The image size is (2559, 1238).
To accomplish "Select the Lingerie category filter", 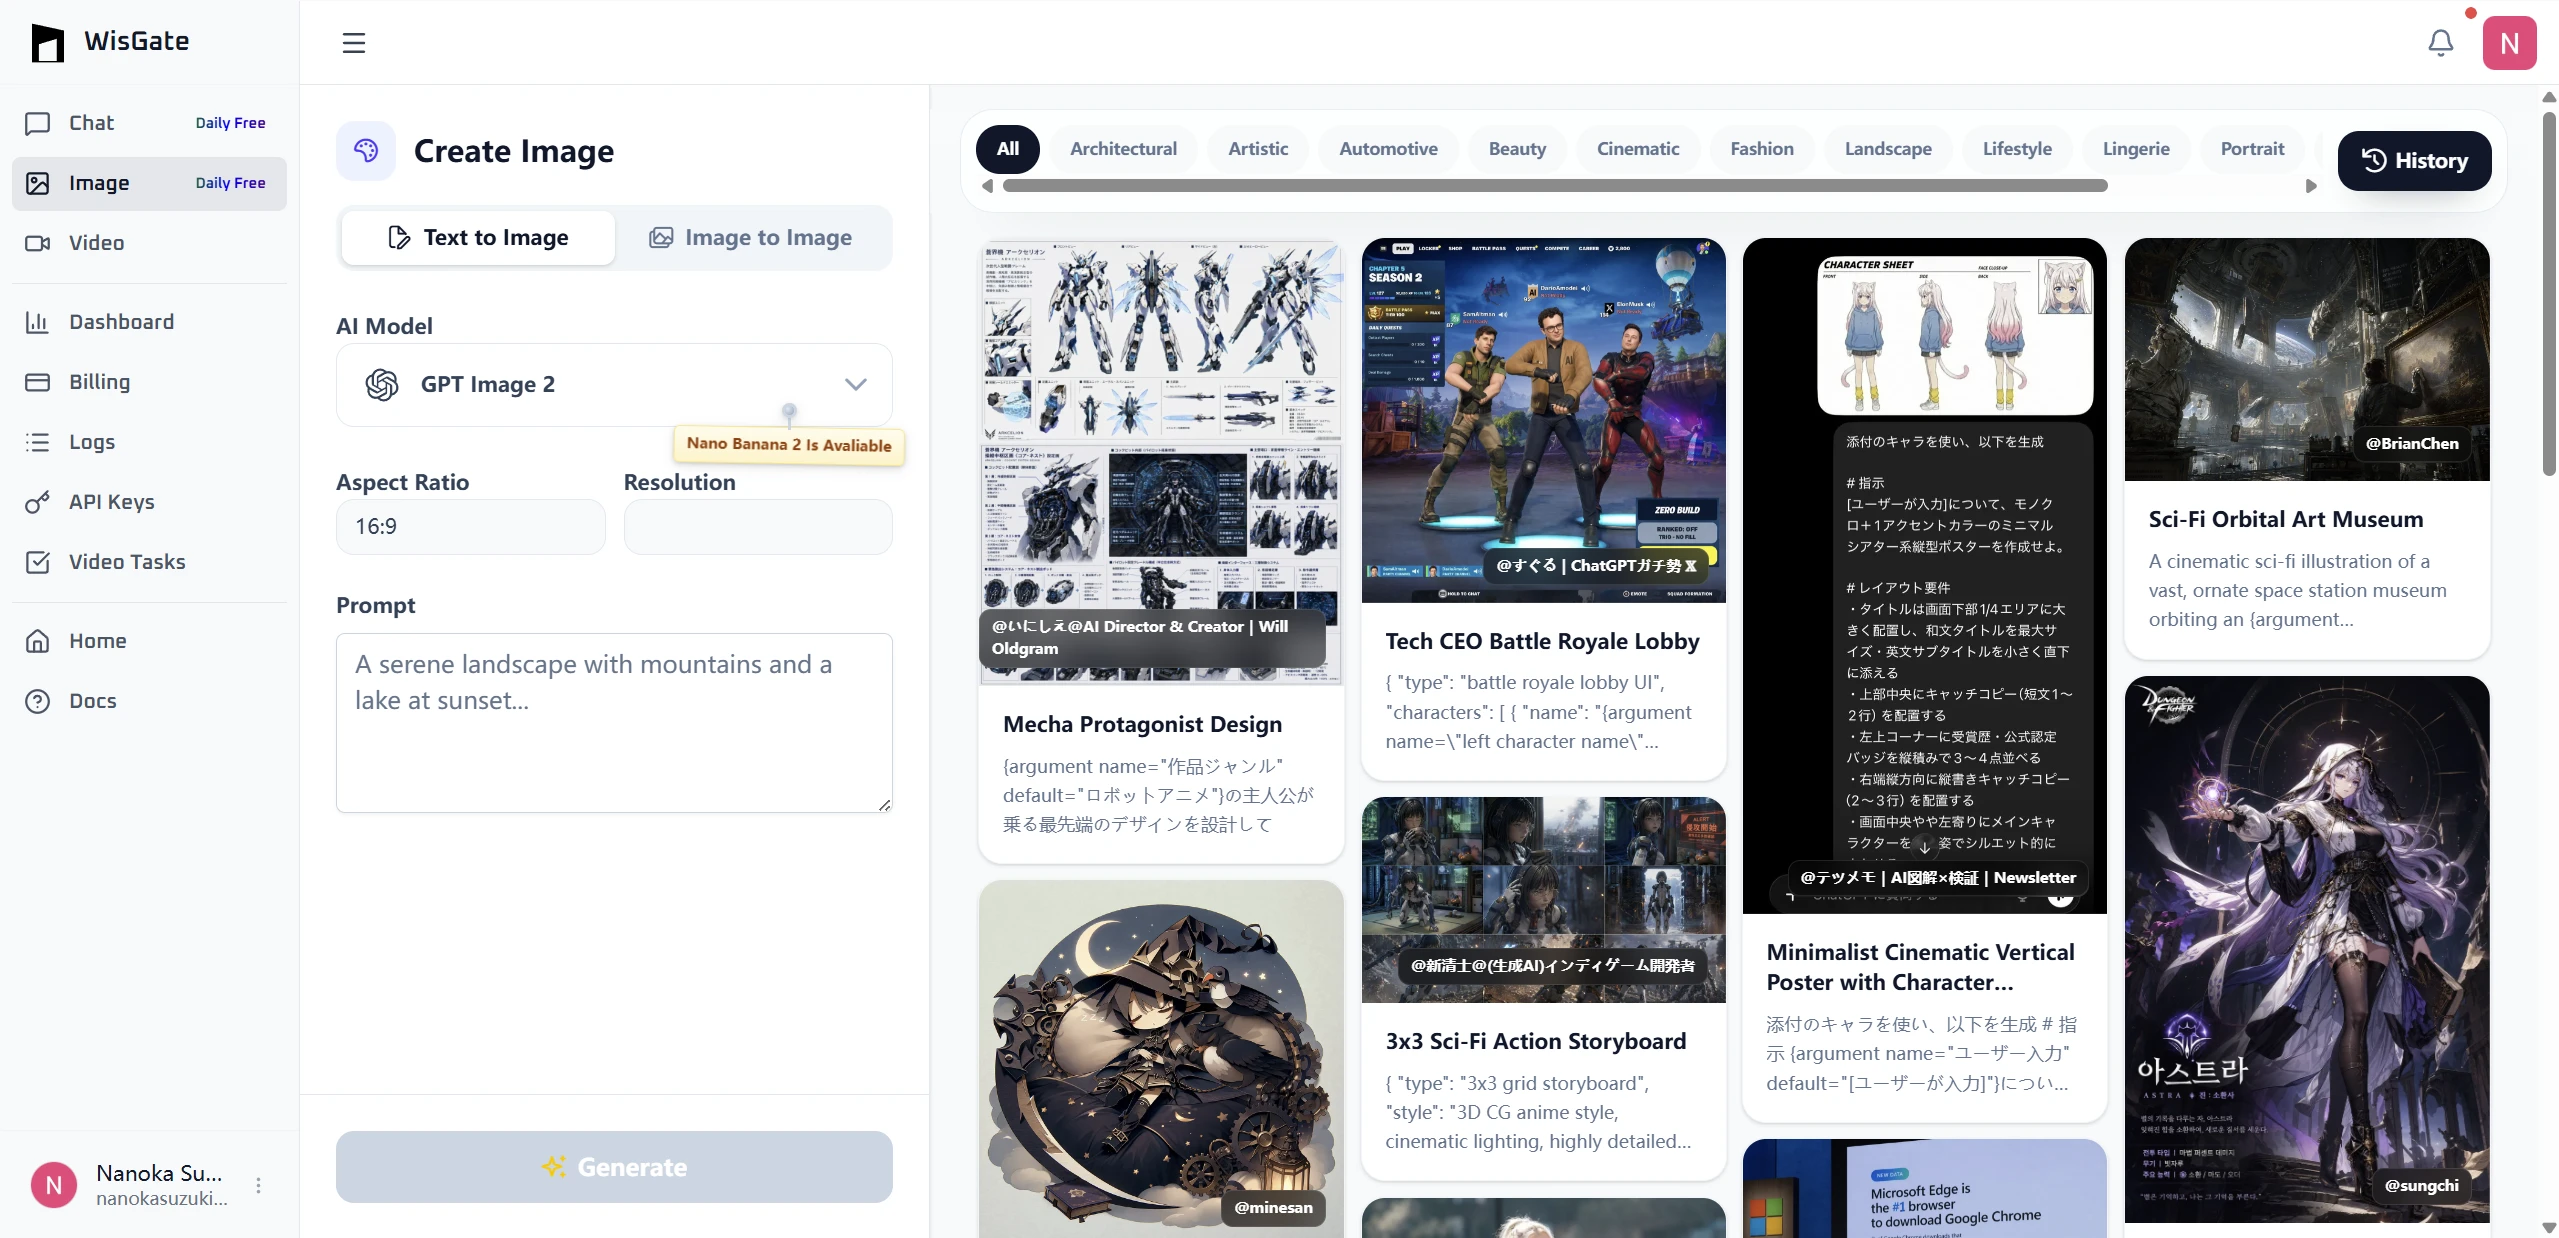I will tap(2136, 149).
